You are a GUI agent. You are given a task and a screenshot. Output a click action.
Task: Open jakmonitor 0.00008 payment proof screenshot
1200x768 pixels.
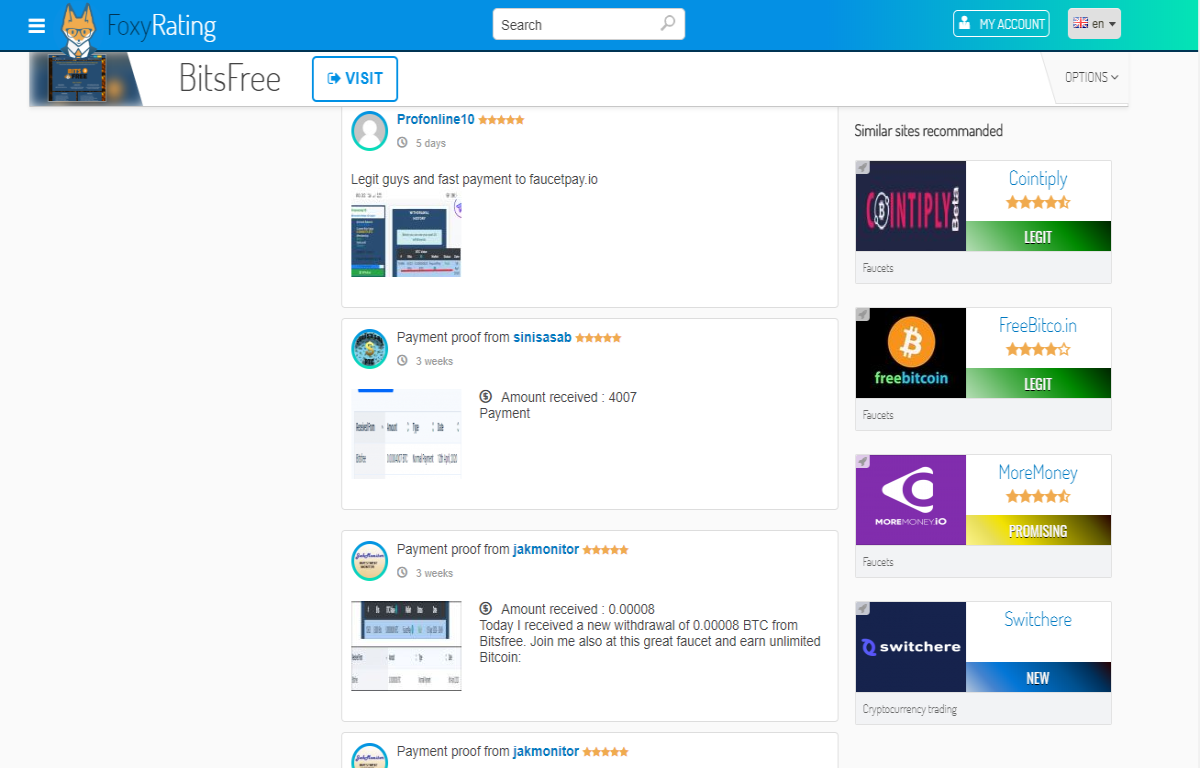(406, 645)
